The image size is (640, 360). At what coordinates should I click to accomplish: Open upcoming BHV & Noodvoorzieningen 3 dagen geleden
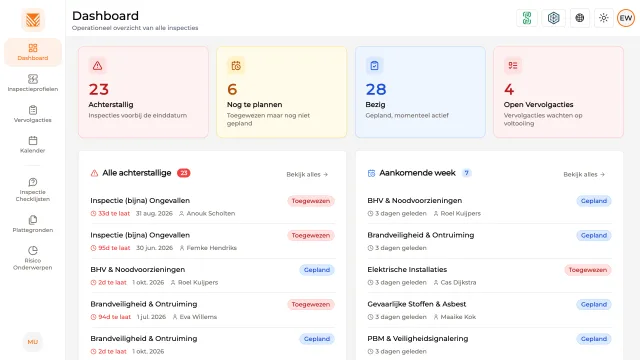tap(489, 207)
